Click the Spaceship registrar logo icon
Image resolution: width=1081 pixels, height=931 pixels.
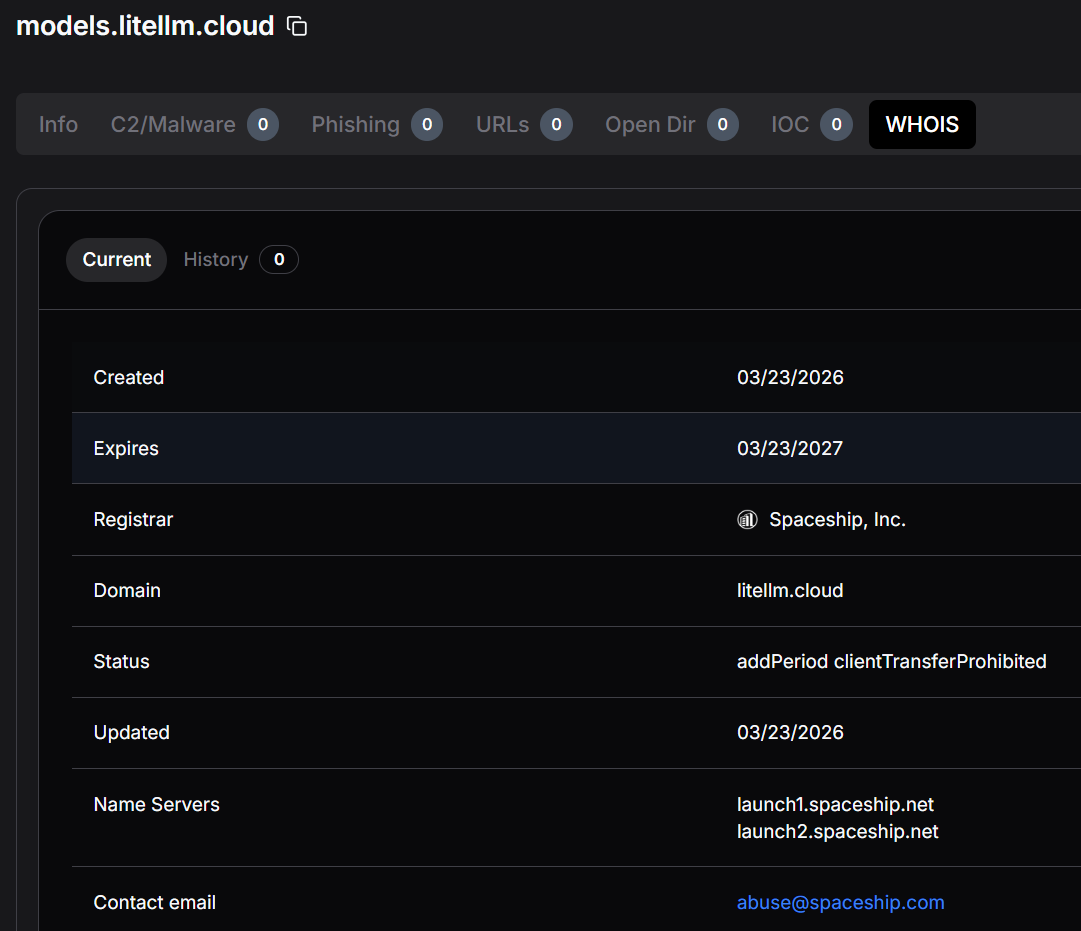pyautogui.click(x=747, y=519)
